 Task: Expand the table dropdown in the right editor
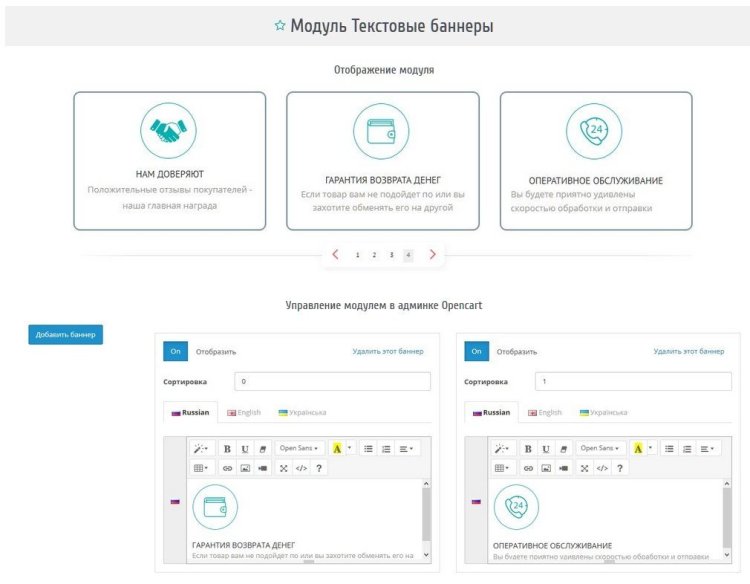(x=502, y=468)
